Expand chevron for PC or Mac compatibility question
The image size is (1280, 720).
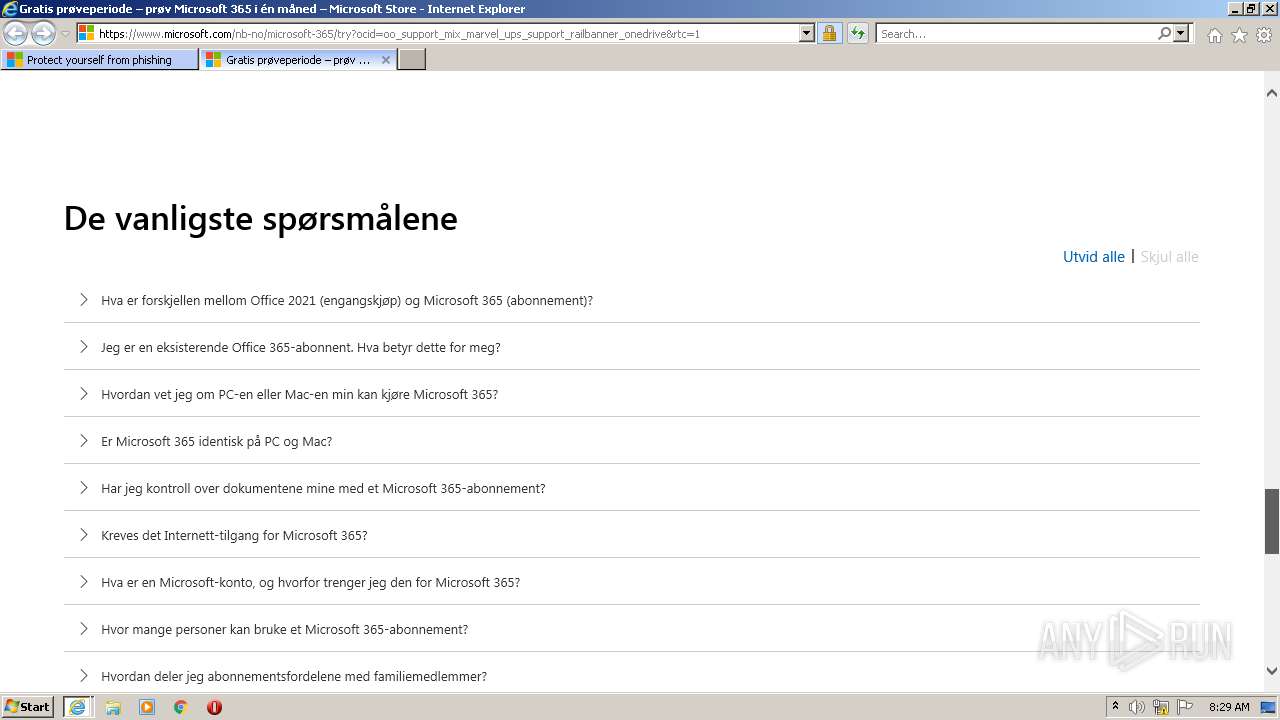pyautogui.click(x=84, y=394)
